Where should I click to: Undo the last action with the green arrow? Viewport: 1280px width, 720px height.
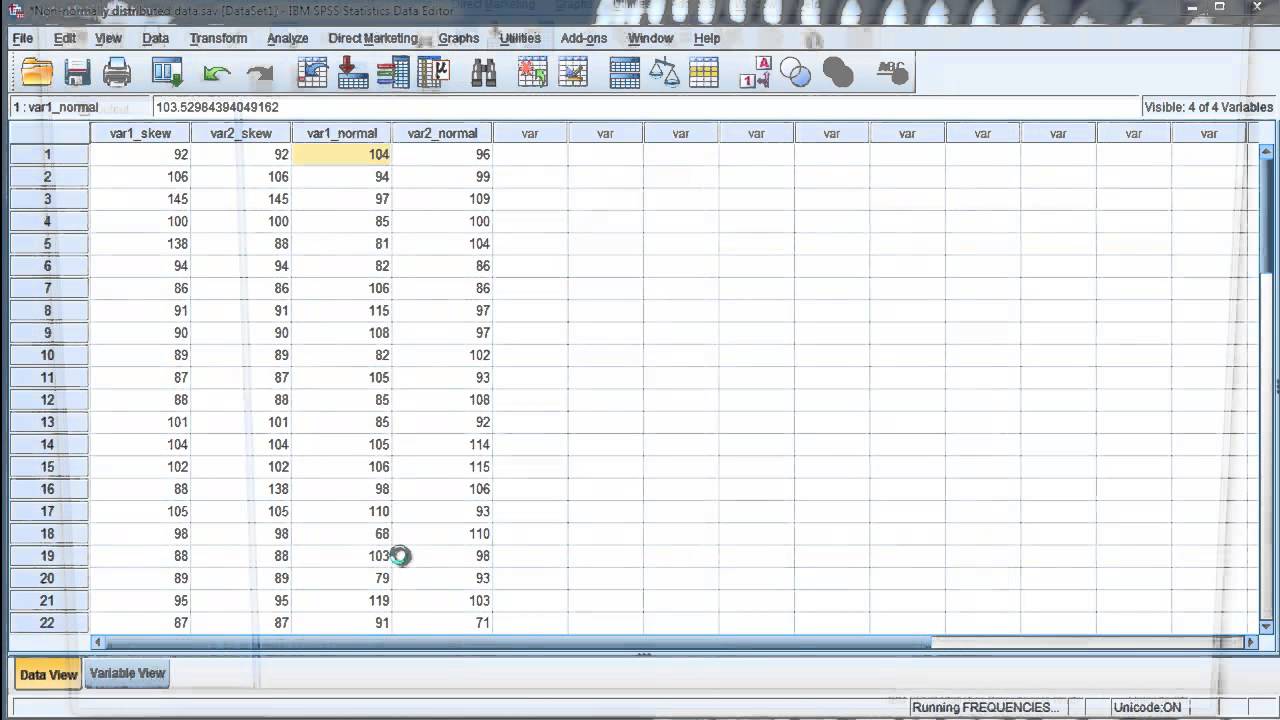(x=216, y=73)
